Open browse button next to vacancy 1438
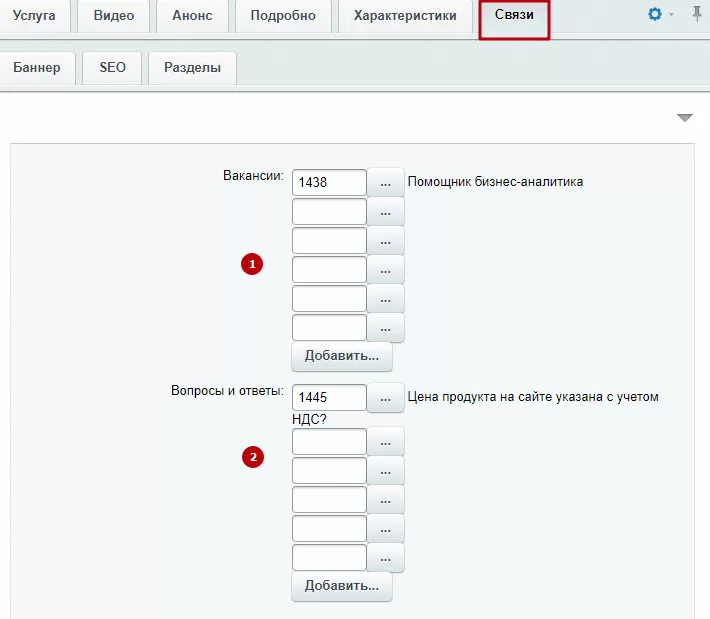The height and width of the screenshot is (619, 710). pyautogui.click(x=385, y=182)
